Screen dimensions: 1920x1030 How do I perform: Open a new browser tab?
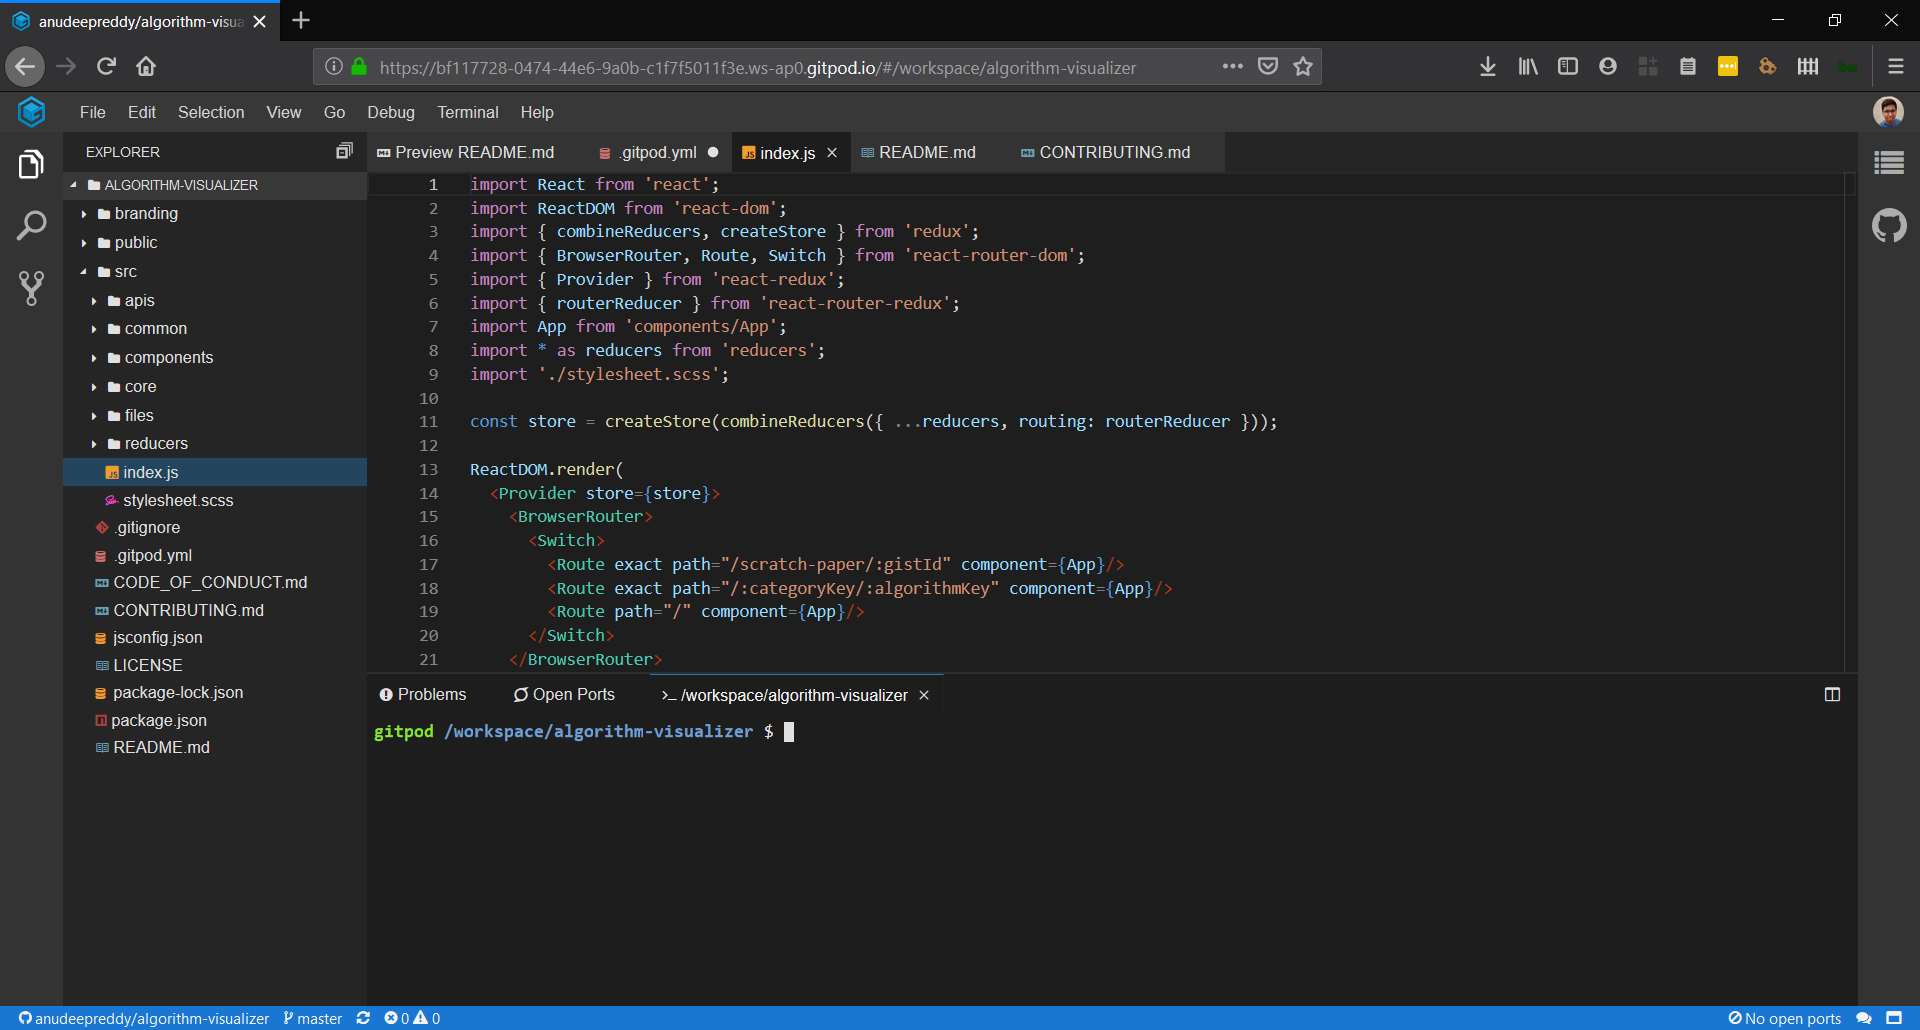coord(301,20)
